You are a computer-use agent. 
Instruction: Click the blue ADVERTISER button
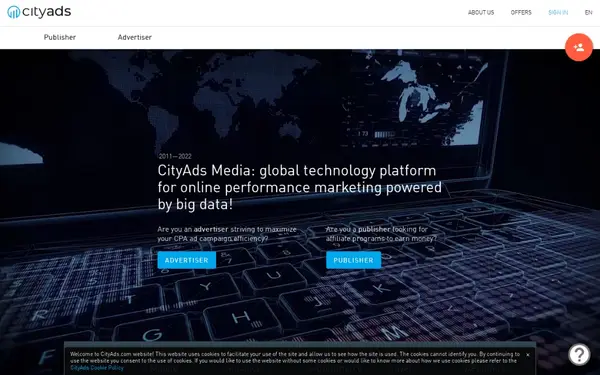[x=187, y=260]
